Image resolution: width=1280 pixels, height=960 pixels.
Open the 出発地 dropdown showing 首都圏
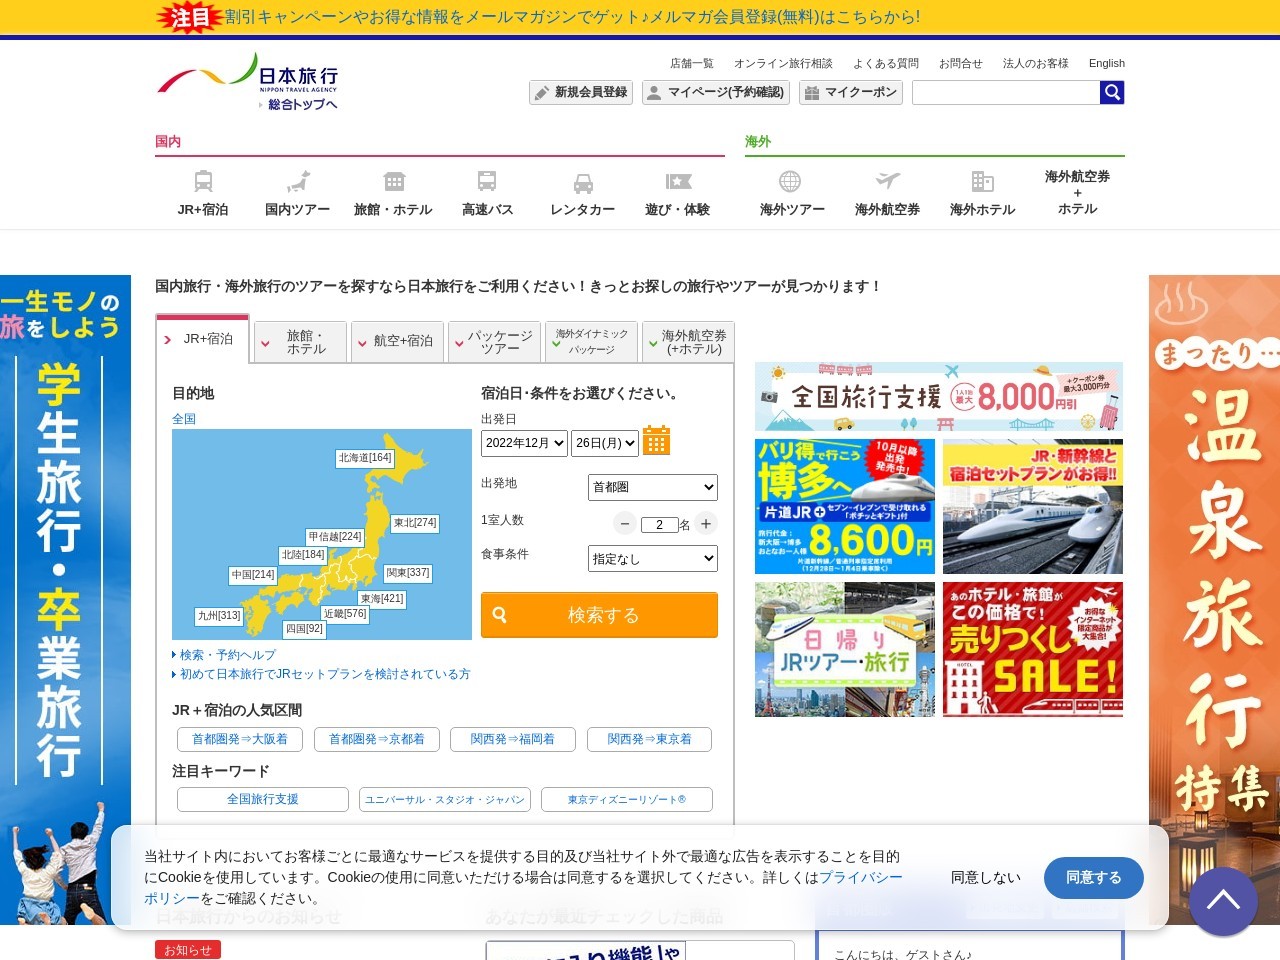pos(653,487)
